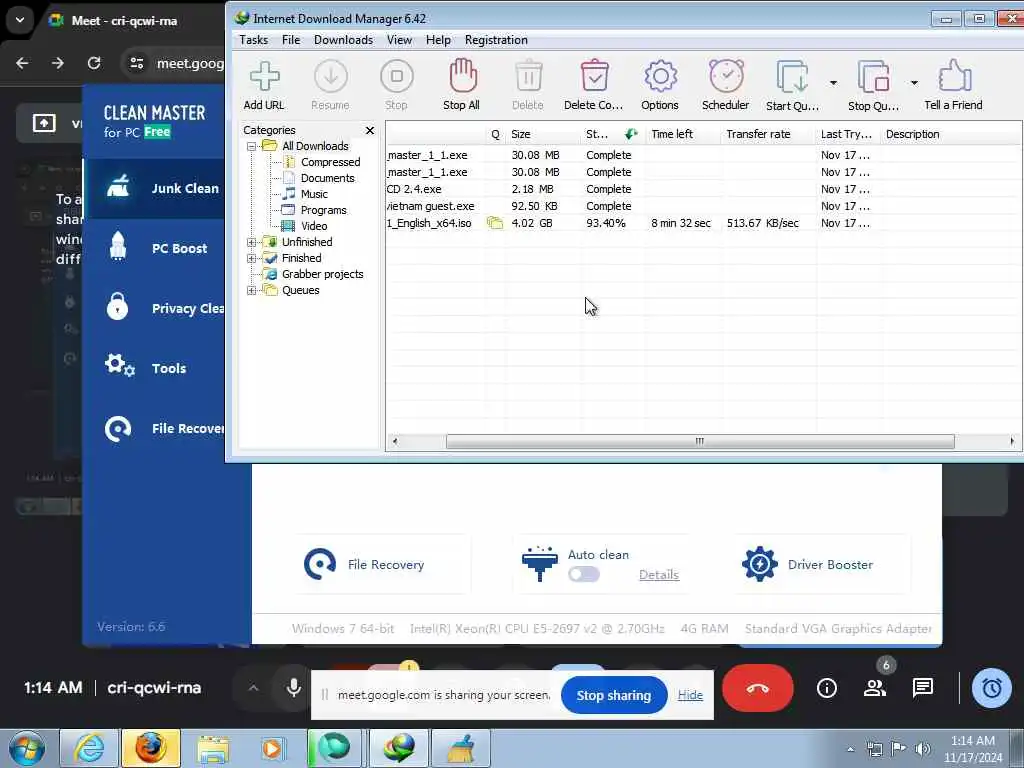Open Meet activities clock icon
1024x768 pixels.
click(x=992, y=688)
